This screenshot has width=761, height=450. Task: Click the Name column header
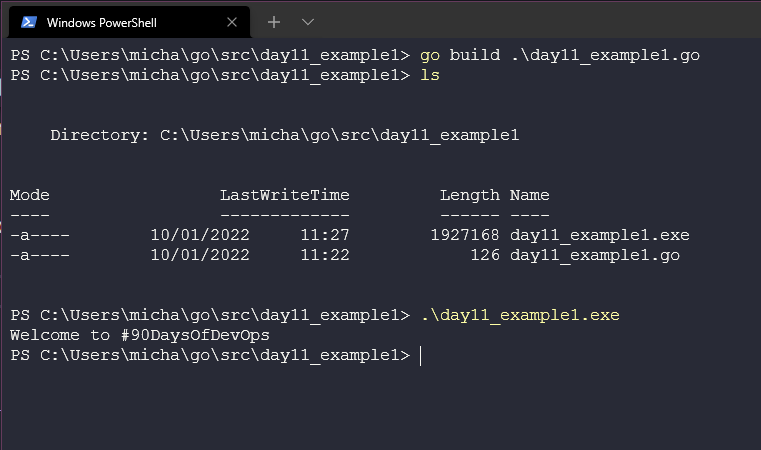click(529, 195)
